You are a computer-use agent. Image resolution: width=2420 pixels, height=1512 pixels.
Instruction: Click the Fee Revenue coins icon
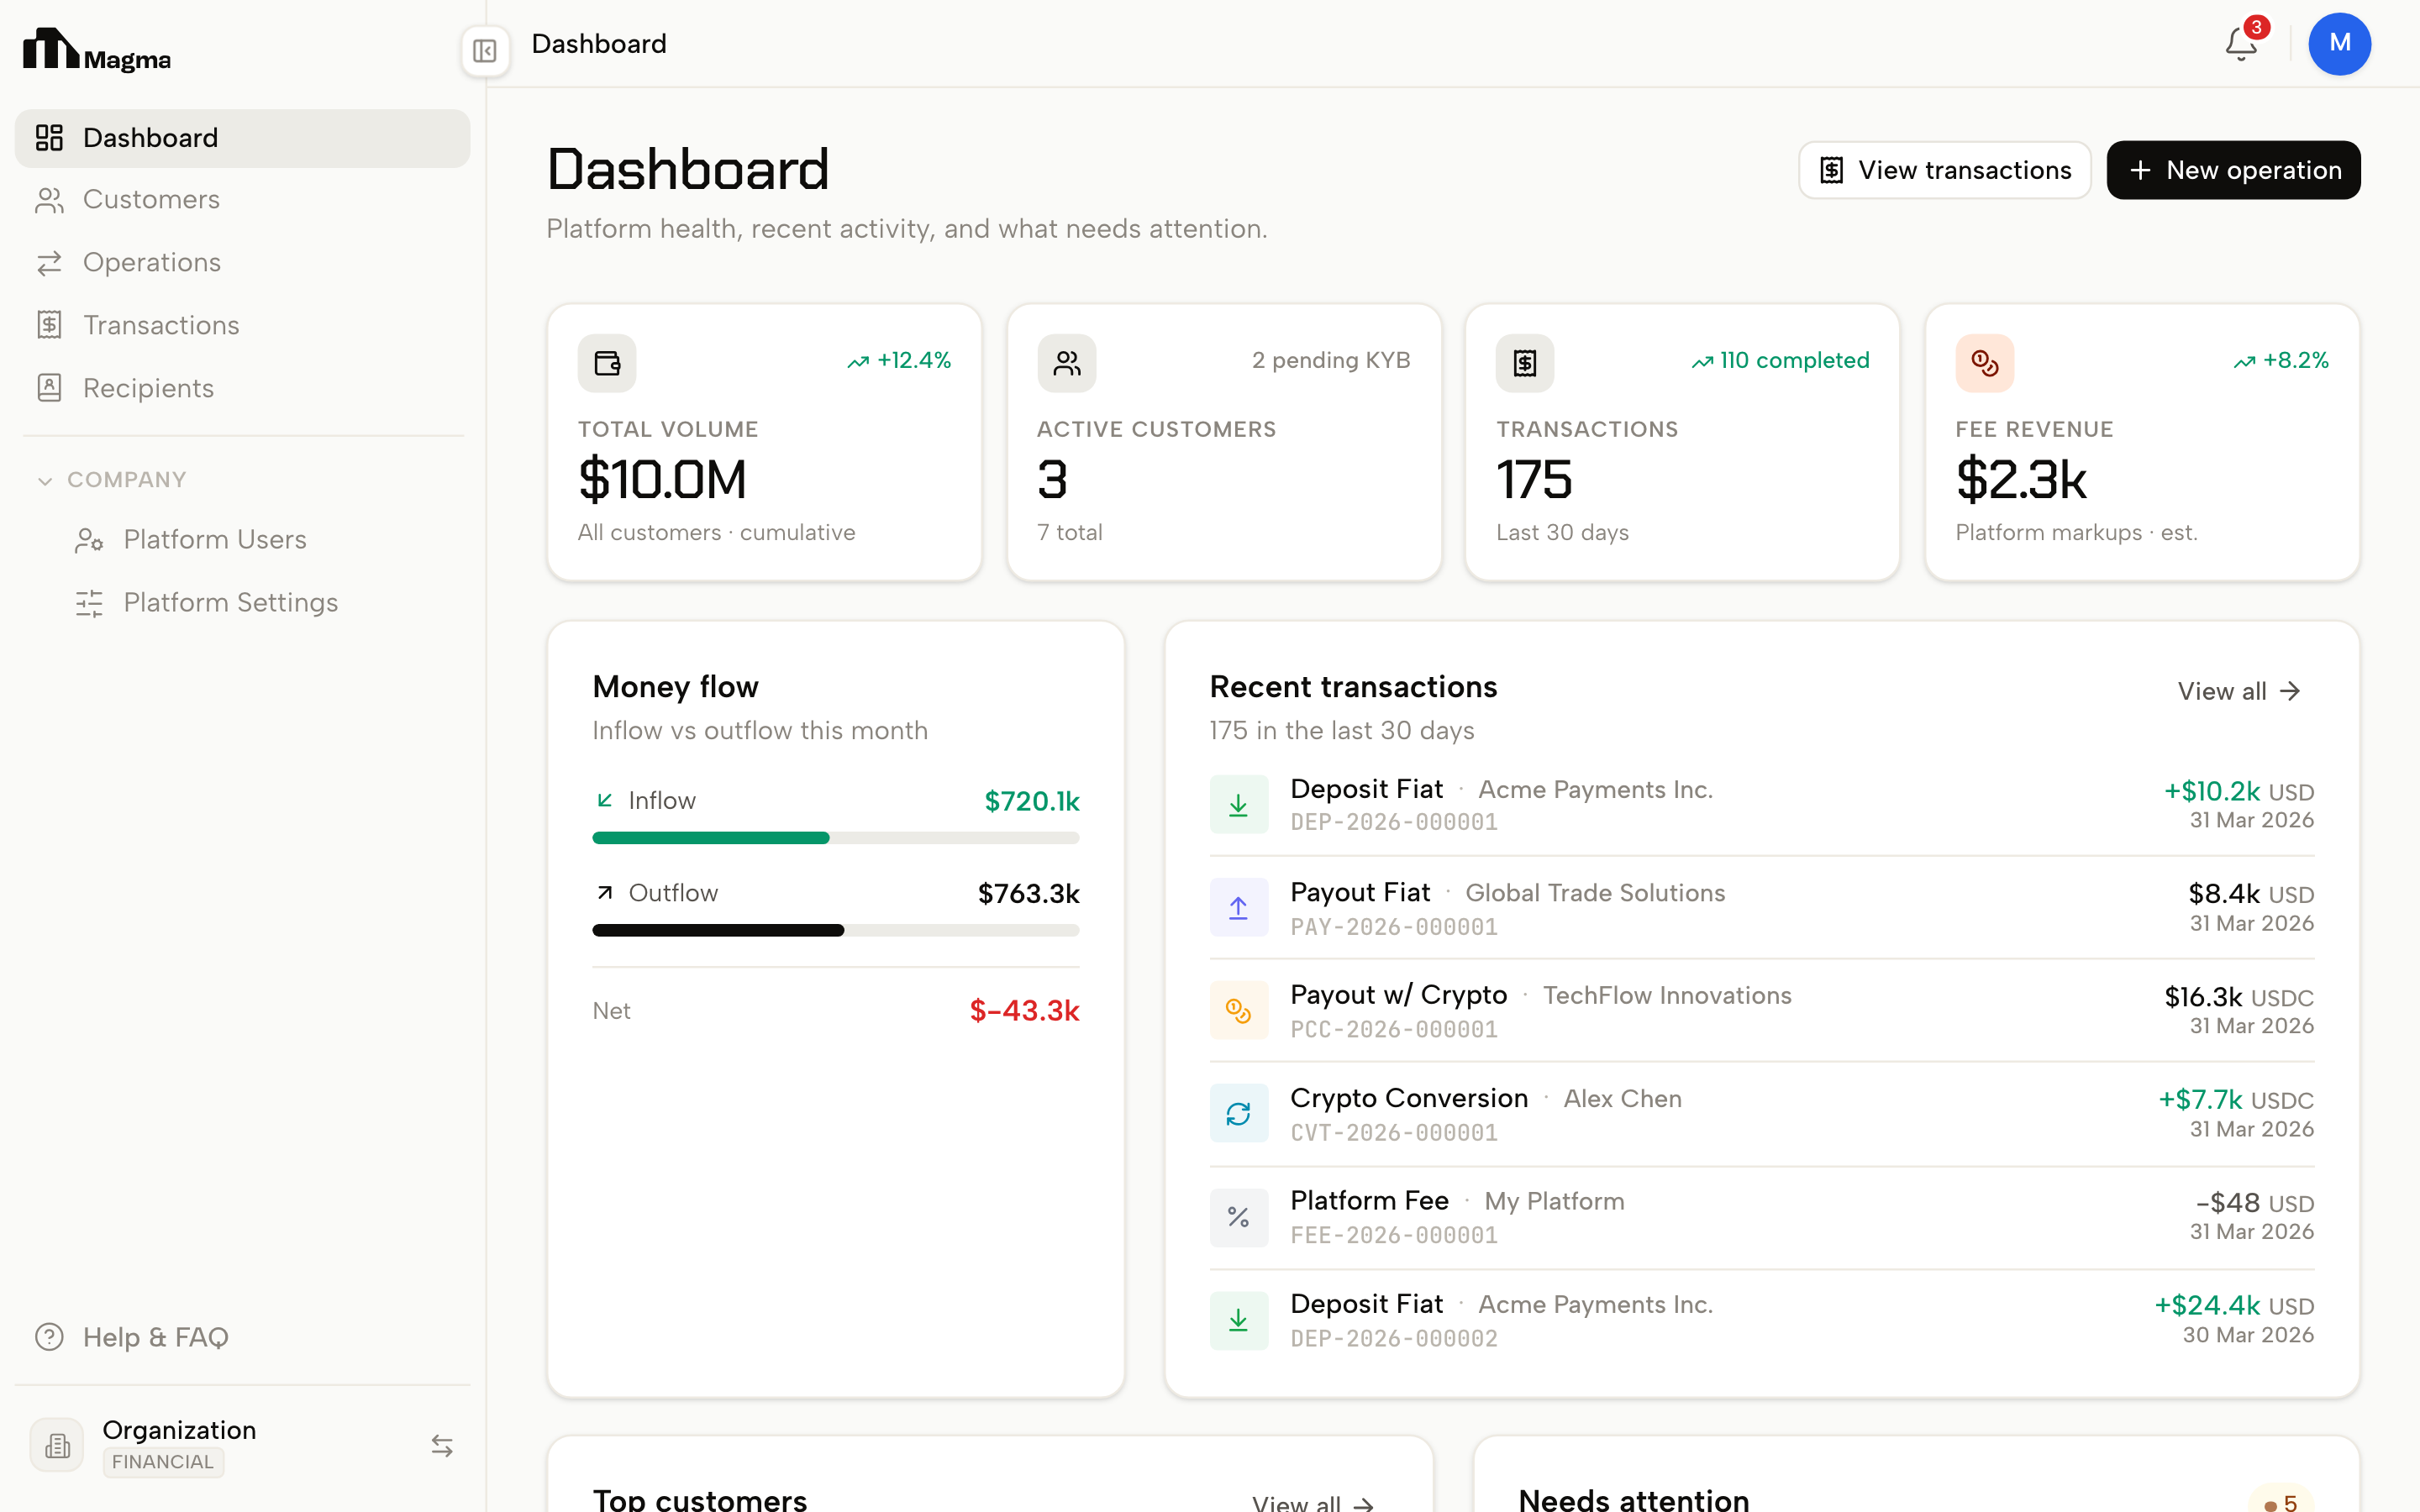click(x=1985, y=363)
